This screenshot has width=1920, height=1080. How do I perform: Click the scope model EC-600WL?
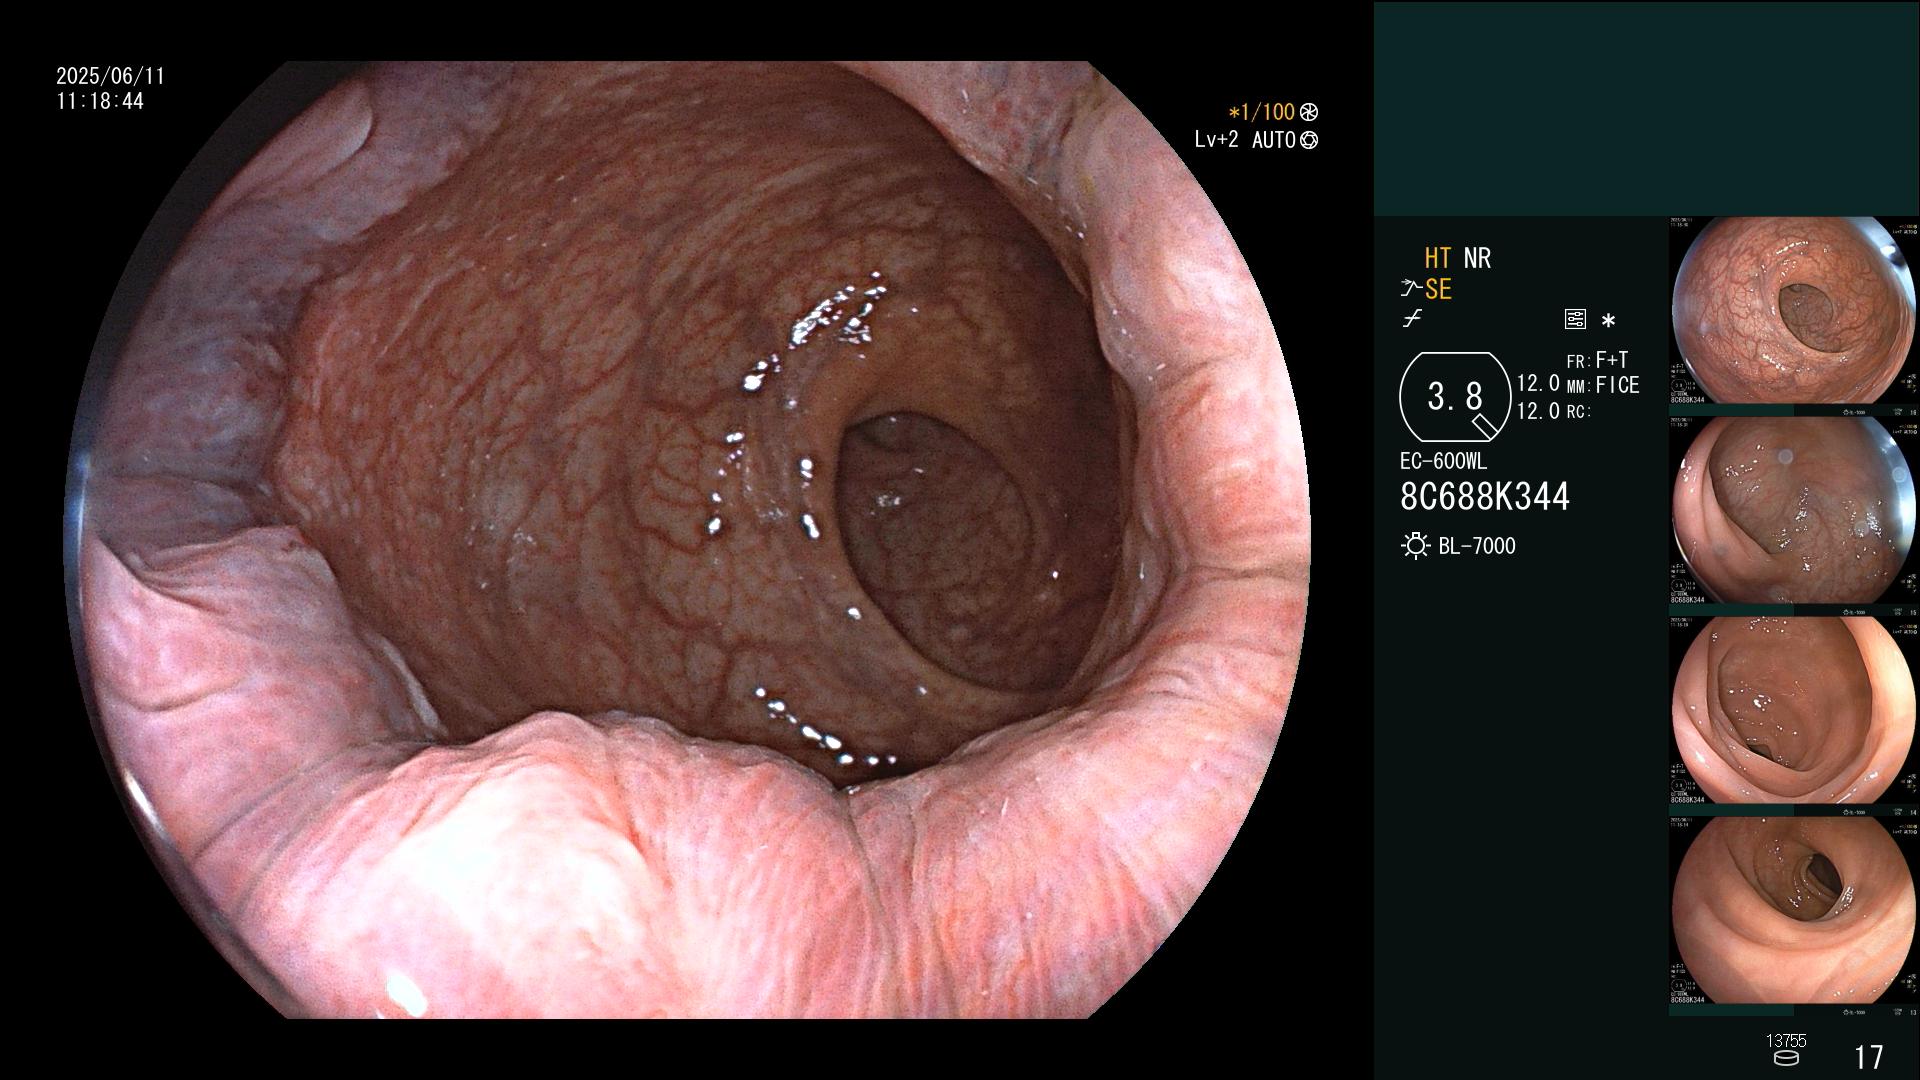coord(1443,462)
